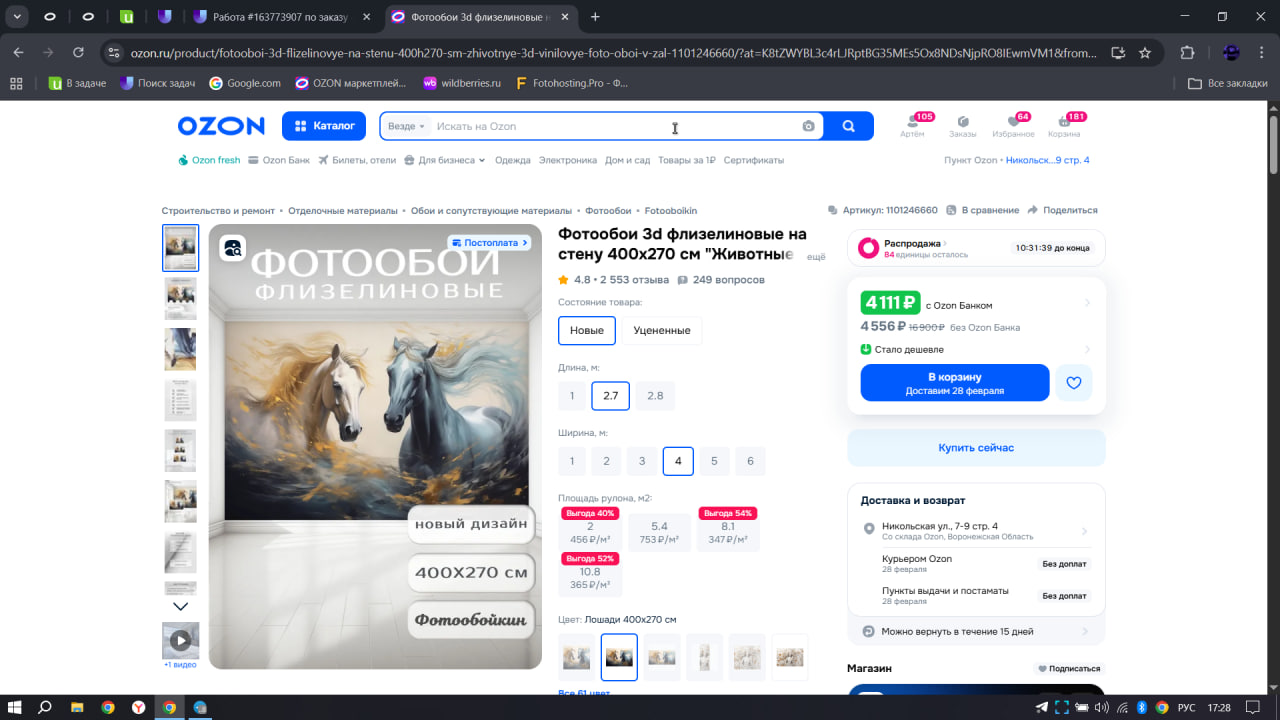Open the Постоплата badge on image
This screenshot has height=720, width=1280.
(489, 243)
